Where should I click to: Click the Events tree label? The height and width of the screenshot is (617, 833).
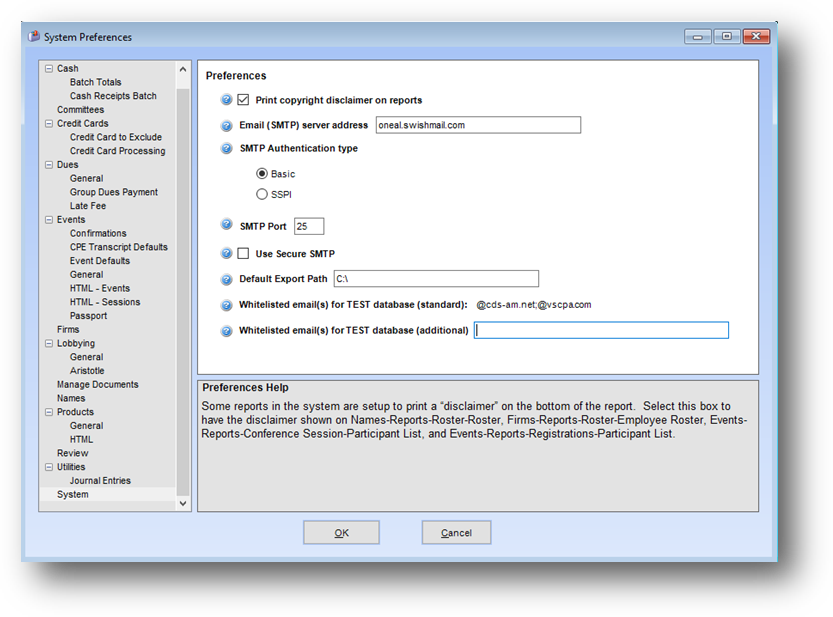[x=71, y=219]
